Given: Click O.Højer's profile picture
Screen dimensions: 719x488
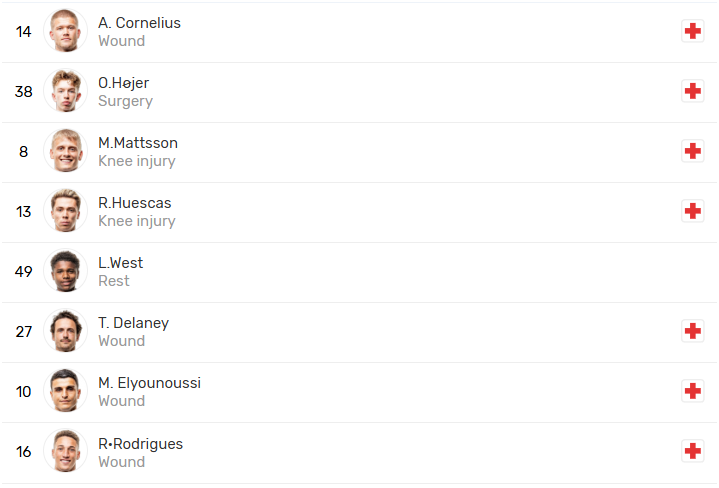Looking at the screenshot, I should click(x=66, y=91).
